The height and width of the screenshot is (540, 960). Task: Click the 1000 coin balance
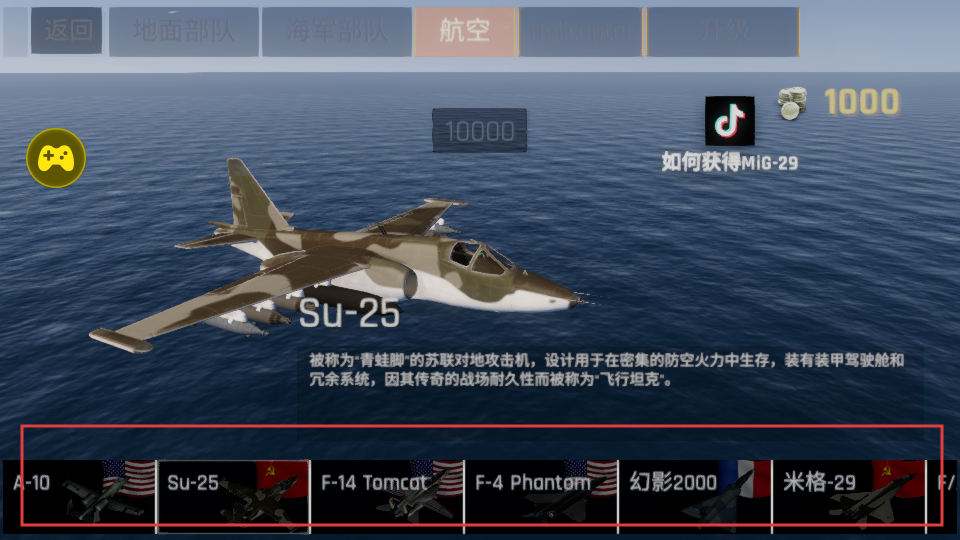pyautogui.click(x=861, y=102)
